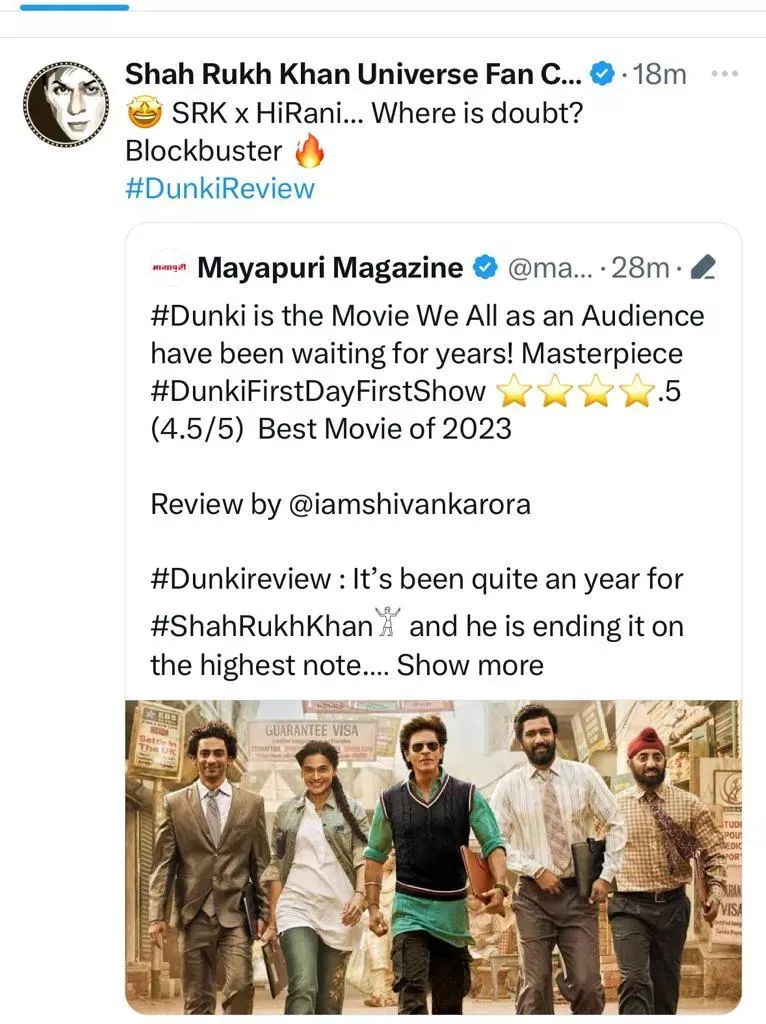
Task: Select the highlighted tab indicator at top
Action: tap(74, 7)
